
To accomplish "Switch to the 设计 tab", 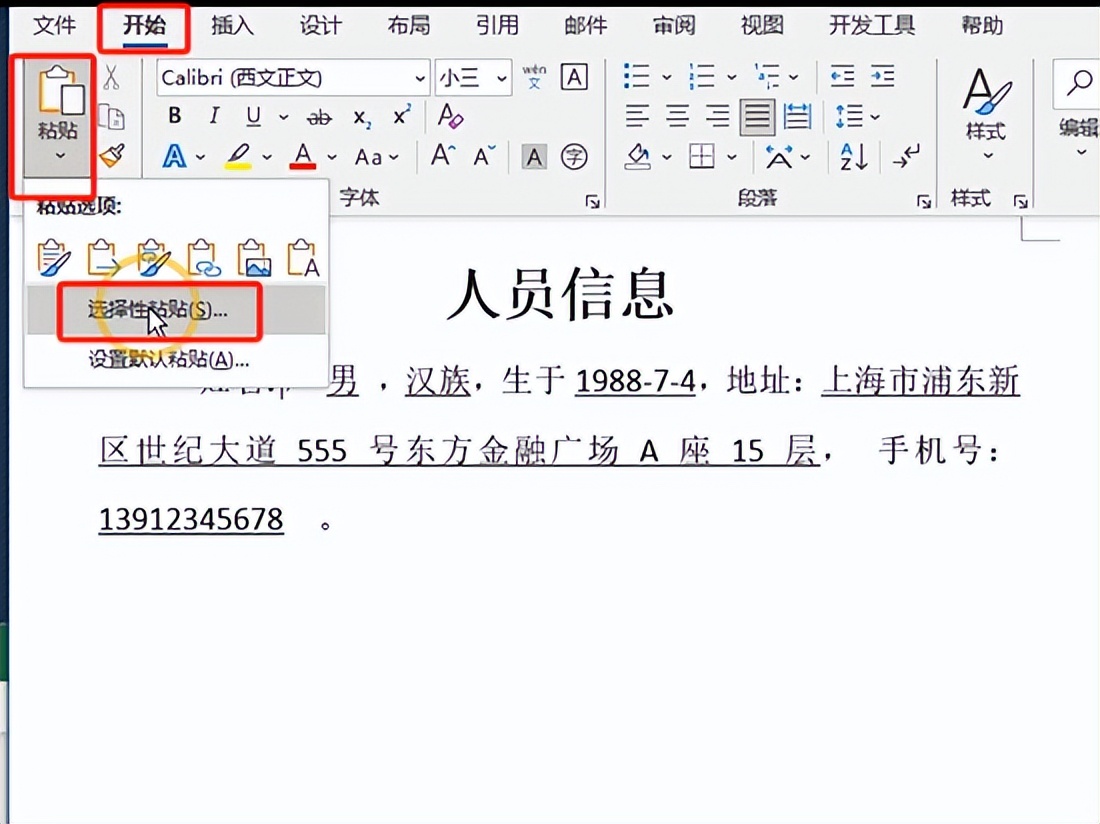I will coord(321,26).
